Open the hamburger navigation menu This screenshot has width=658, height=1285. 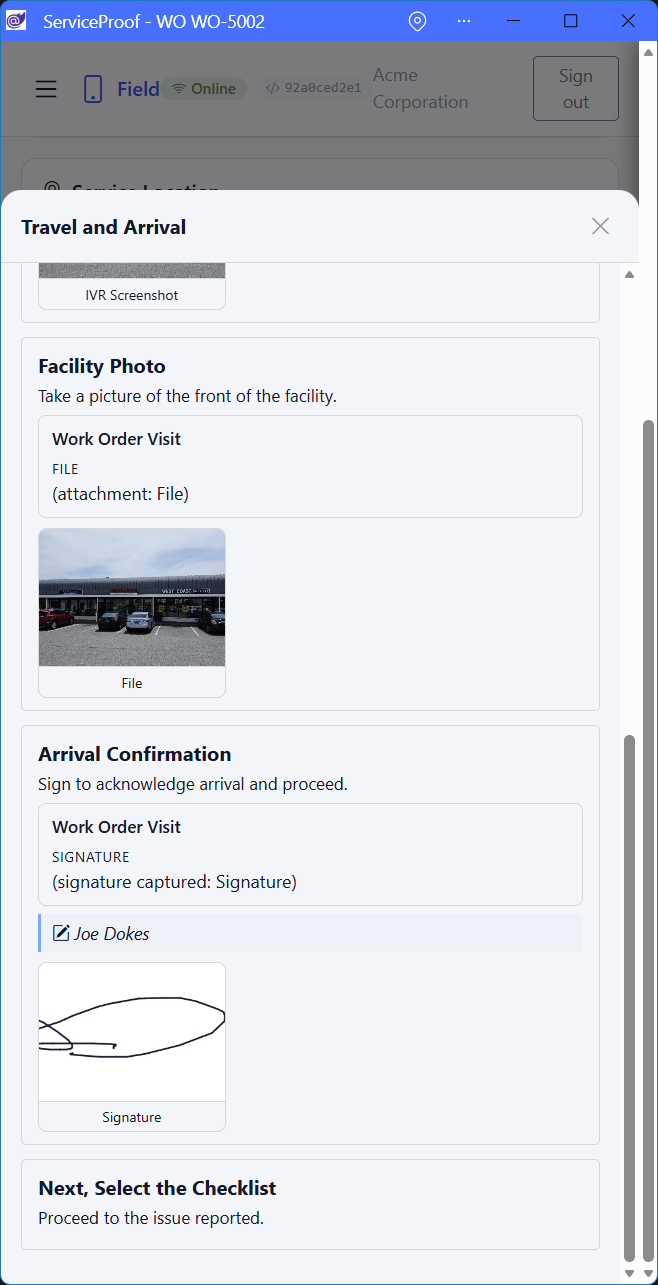46,89
